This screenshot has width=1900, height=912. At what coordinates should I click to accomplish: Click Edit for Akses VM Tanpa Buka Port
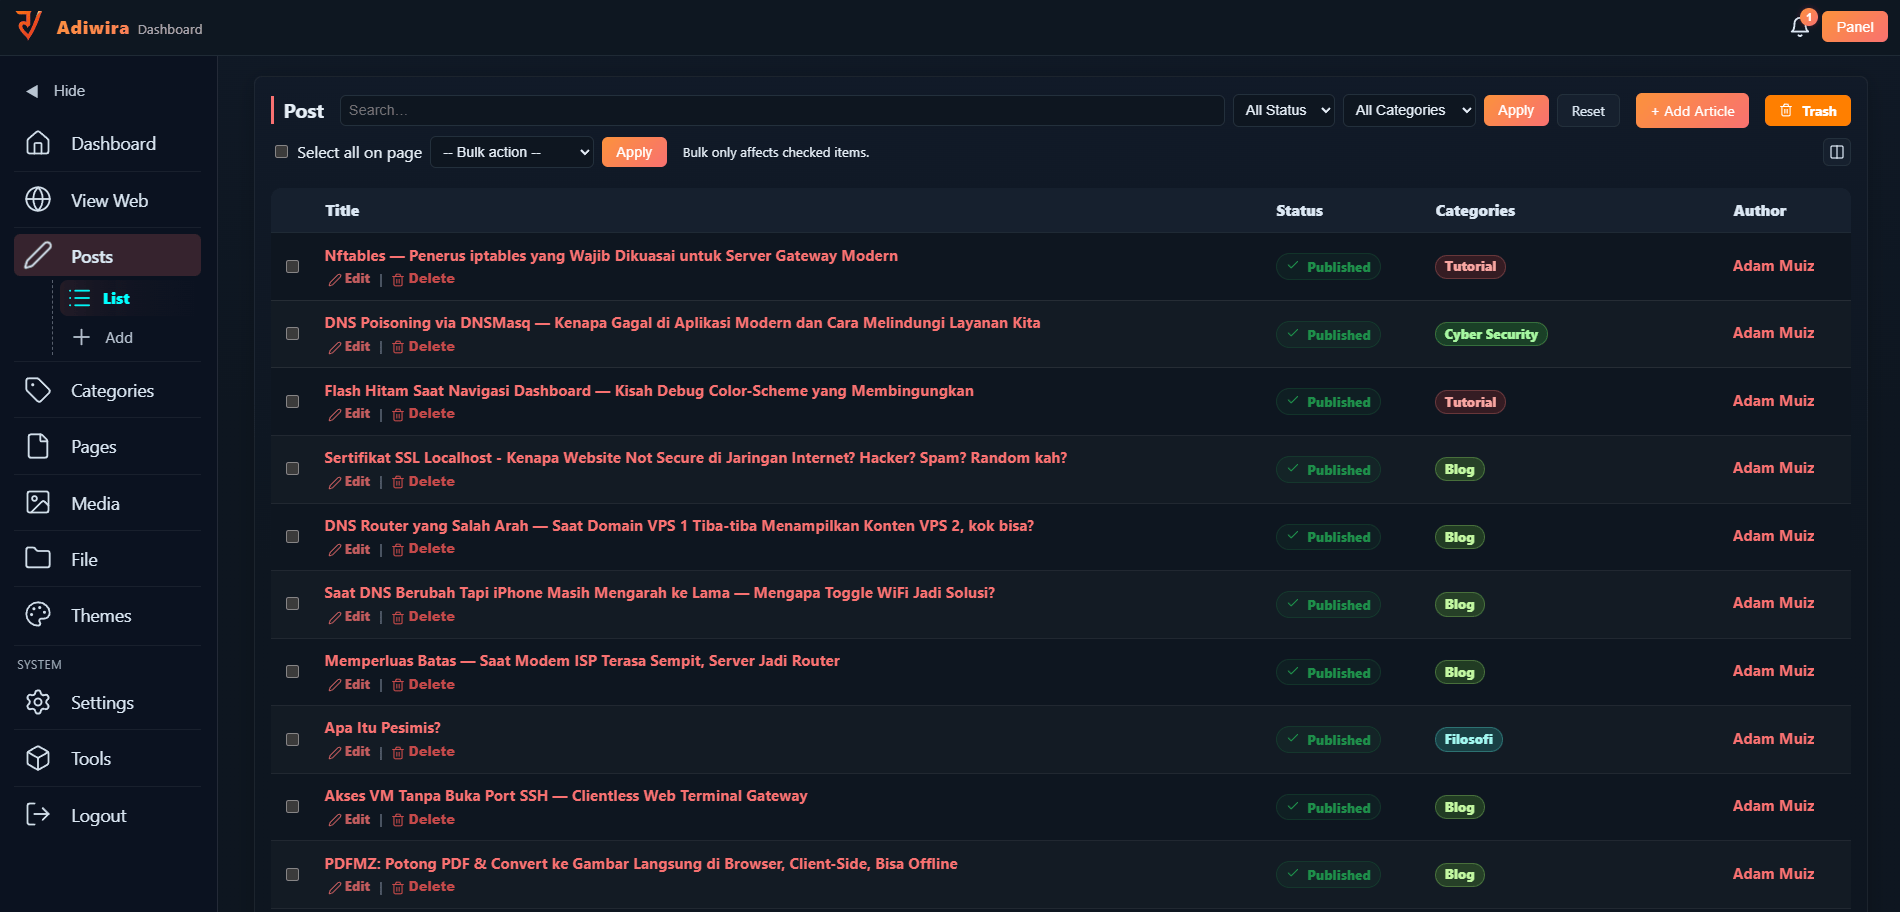coord(350,819)
